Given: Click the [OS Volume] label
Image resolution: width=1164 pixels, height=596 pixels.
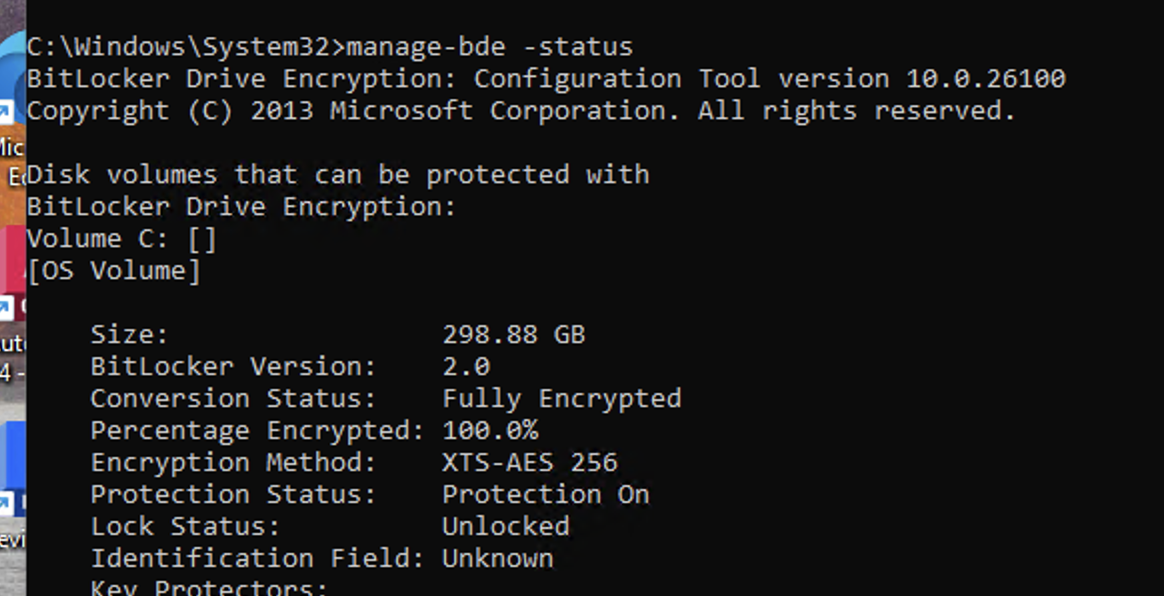Looking at the screenshot, I should tap(114, 271).
